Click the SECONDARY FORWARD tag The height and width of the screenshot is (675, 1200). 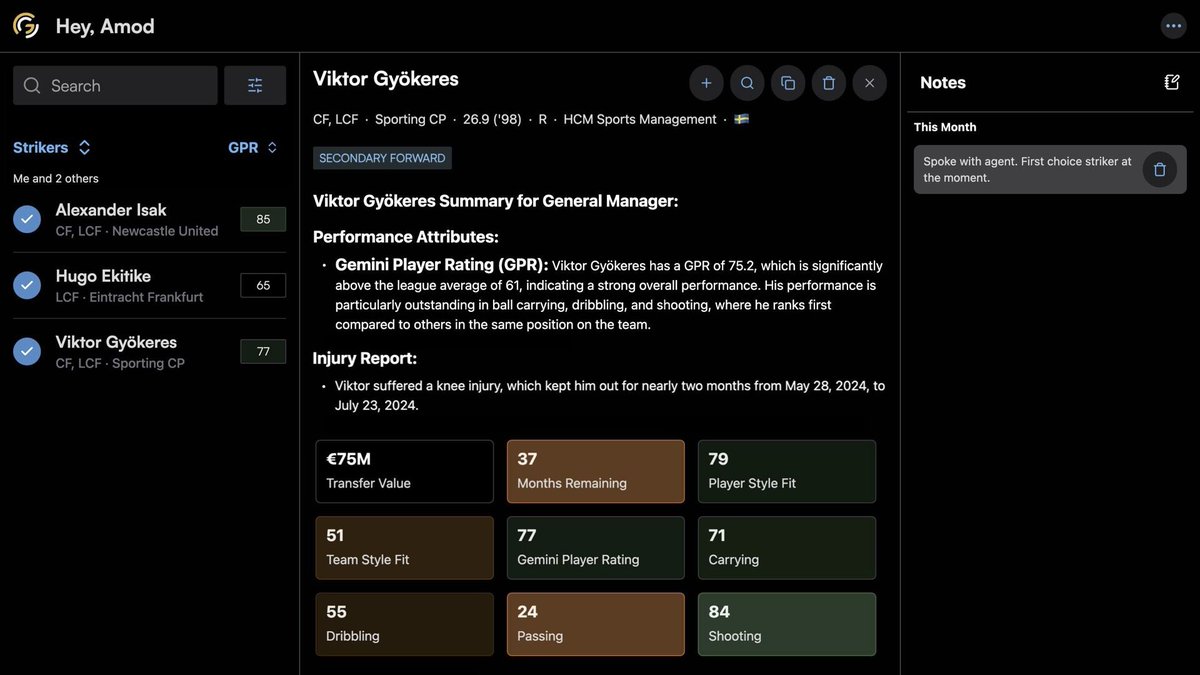point(382,158)
